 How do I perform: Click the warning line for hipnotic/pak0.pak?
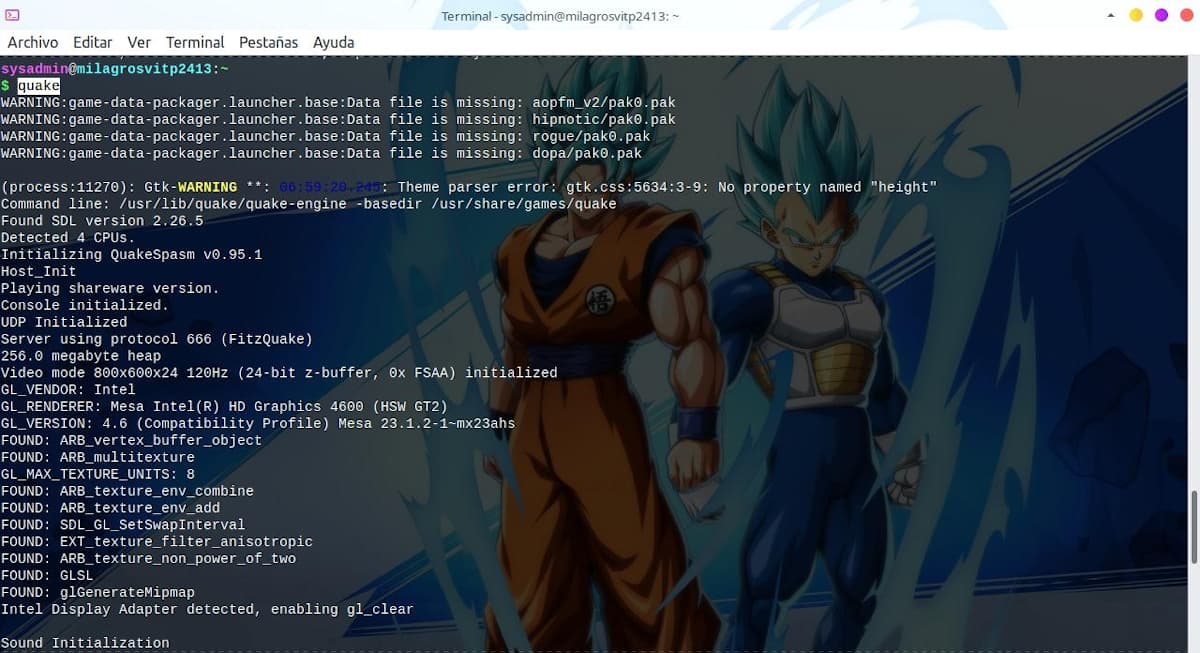click(x=338, y=120)
